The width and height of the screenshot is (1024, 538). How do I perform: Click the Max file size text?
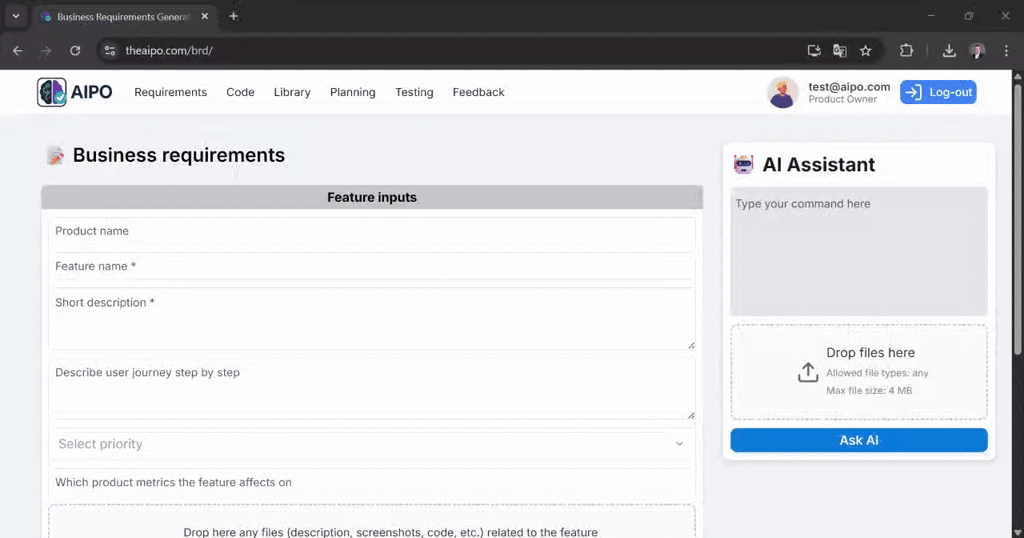click(x=869, y=390)
